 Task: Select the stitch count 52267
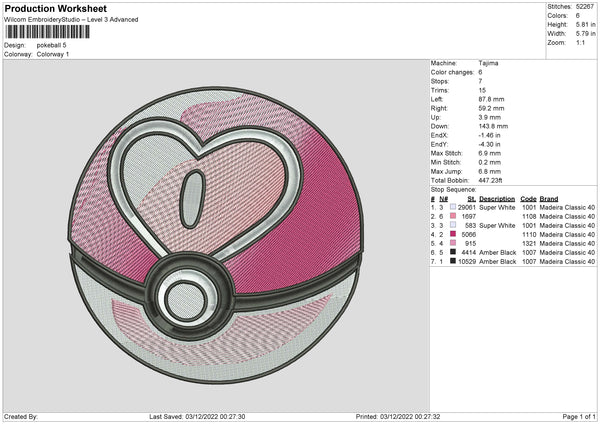point(585,7)
